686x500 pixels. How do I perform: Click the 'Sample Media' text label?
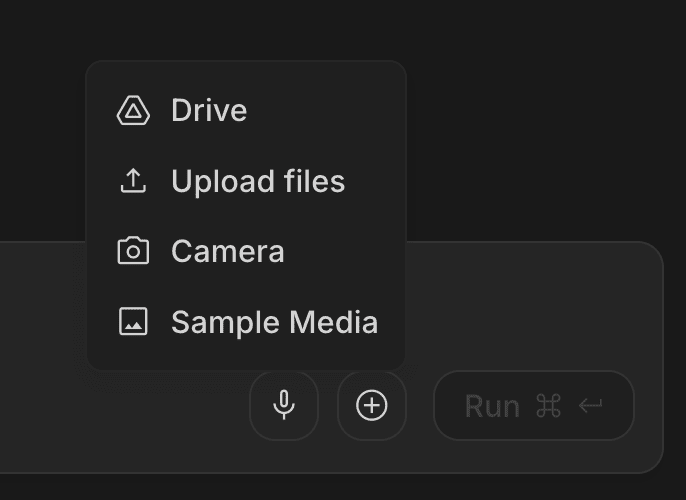[x=274, y=322]
